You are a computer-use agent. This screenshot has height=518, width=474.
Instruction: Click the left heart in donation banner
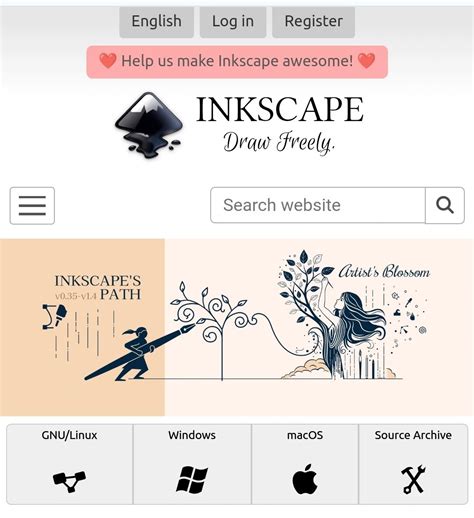[x=108, y=61]
